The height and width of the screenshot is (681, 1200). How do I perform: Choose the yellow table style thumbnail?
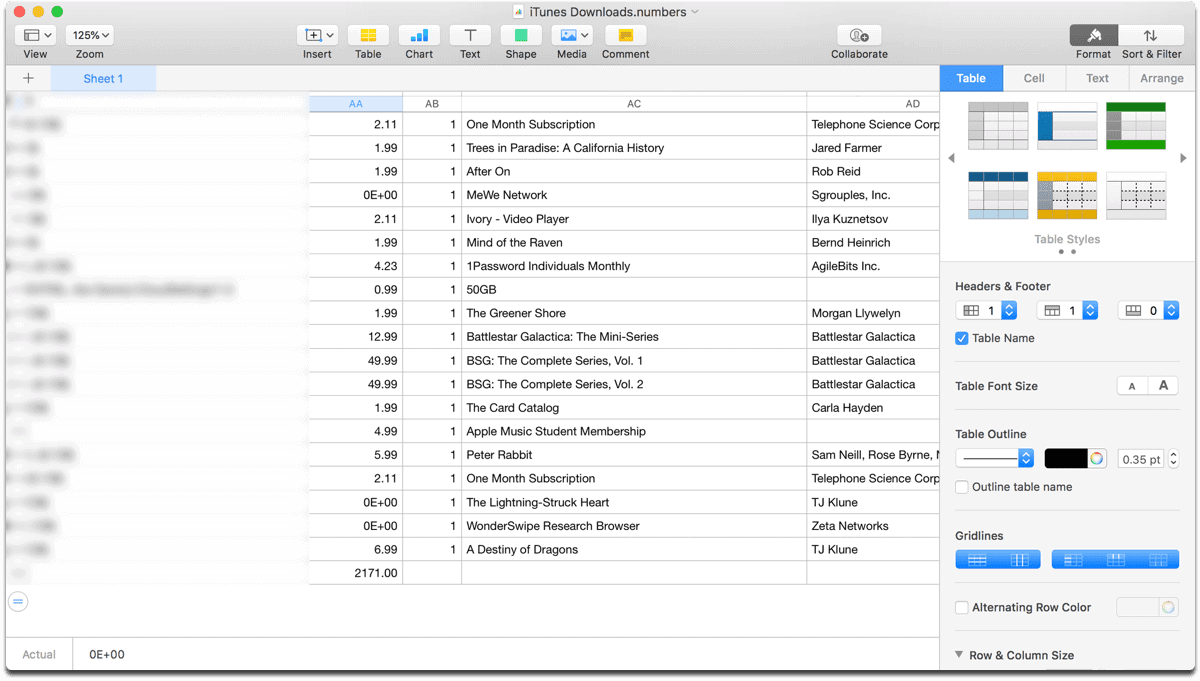point(1067,195)
